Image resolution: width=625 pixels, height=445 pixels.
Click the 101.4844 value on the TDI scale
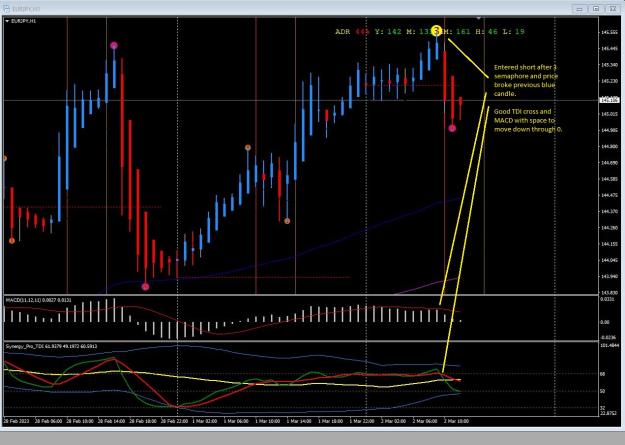(x=609, y=345)
